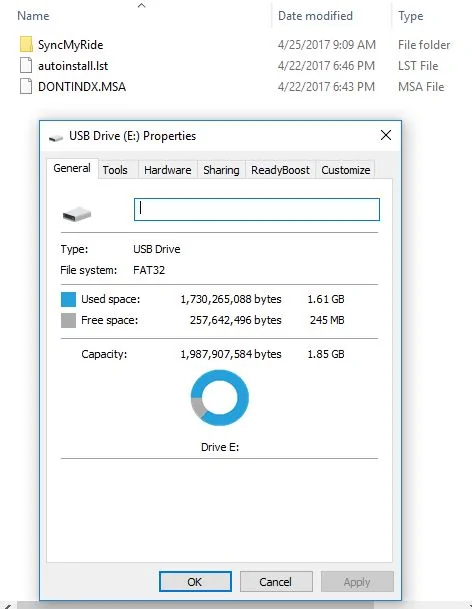Click the greyed-out Apply button
This screenshot has height=609, width=472.
[x=357, y=581]
